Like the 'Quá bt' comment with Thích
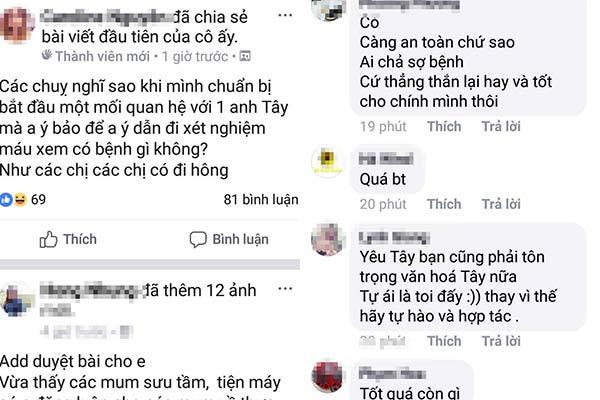 tap(444, 204)
